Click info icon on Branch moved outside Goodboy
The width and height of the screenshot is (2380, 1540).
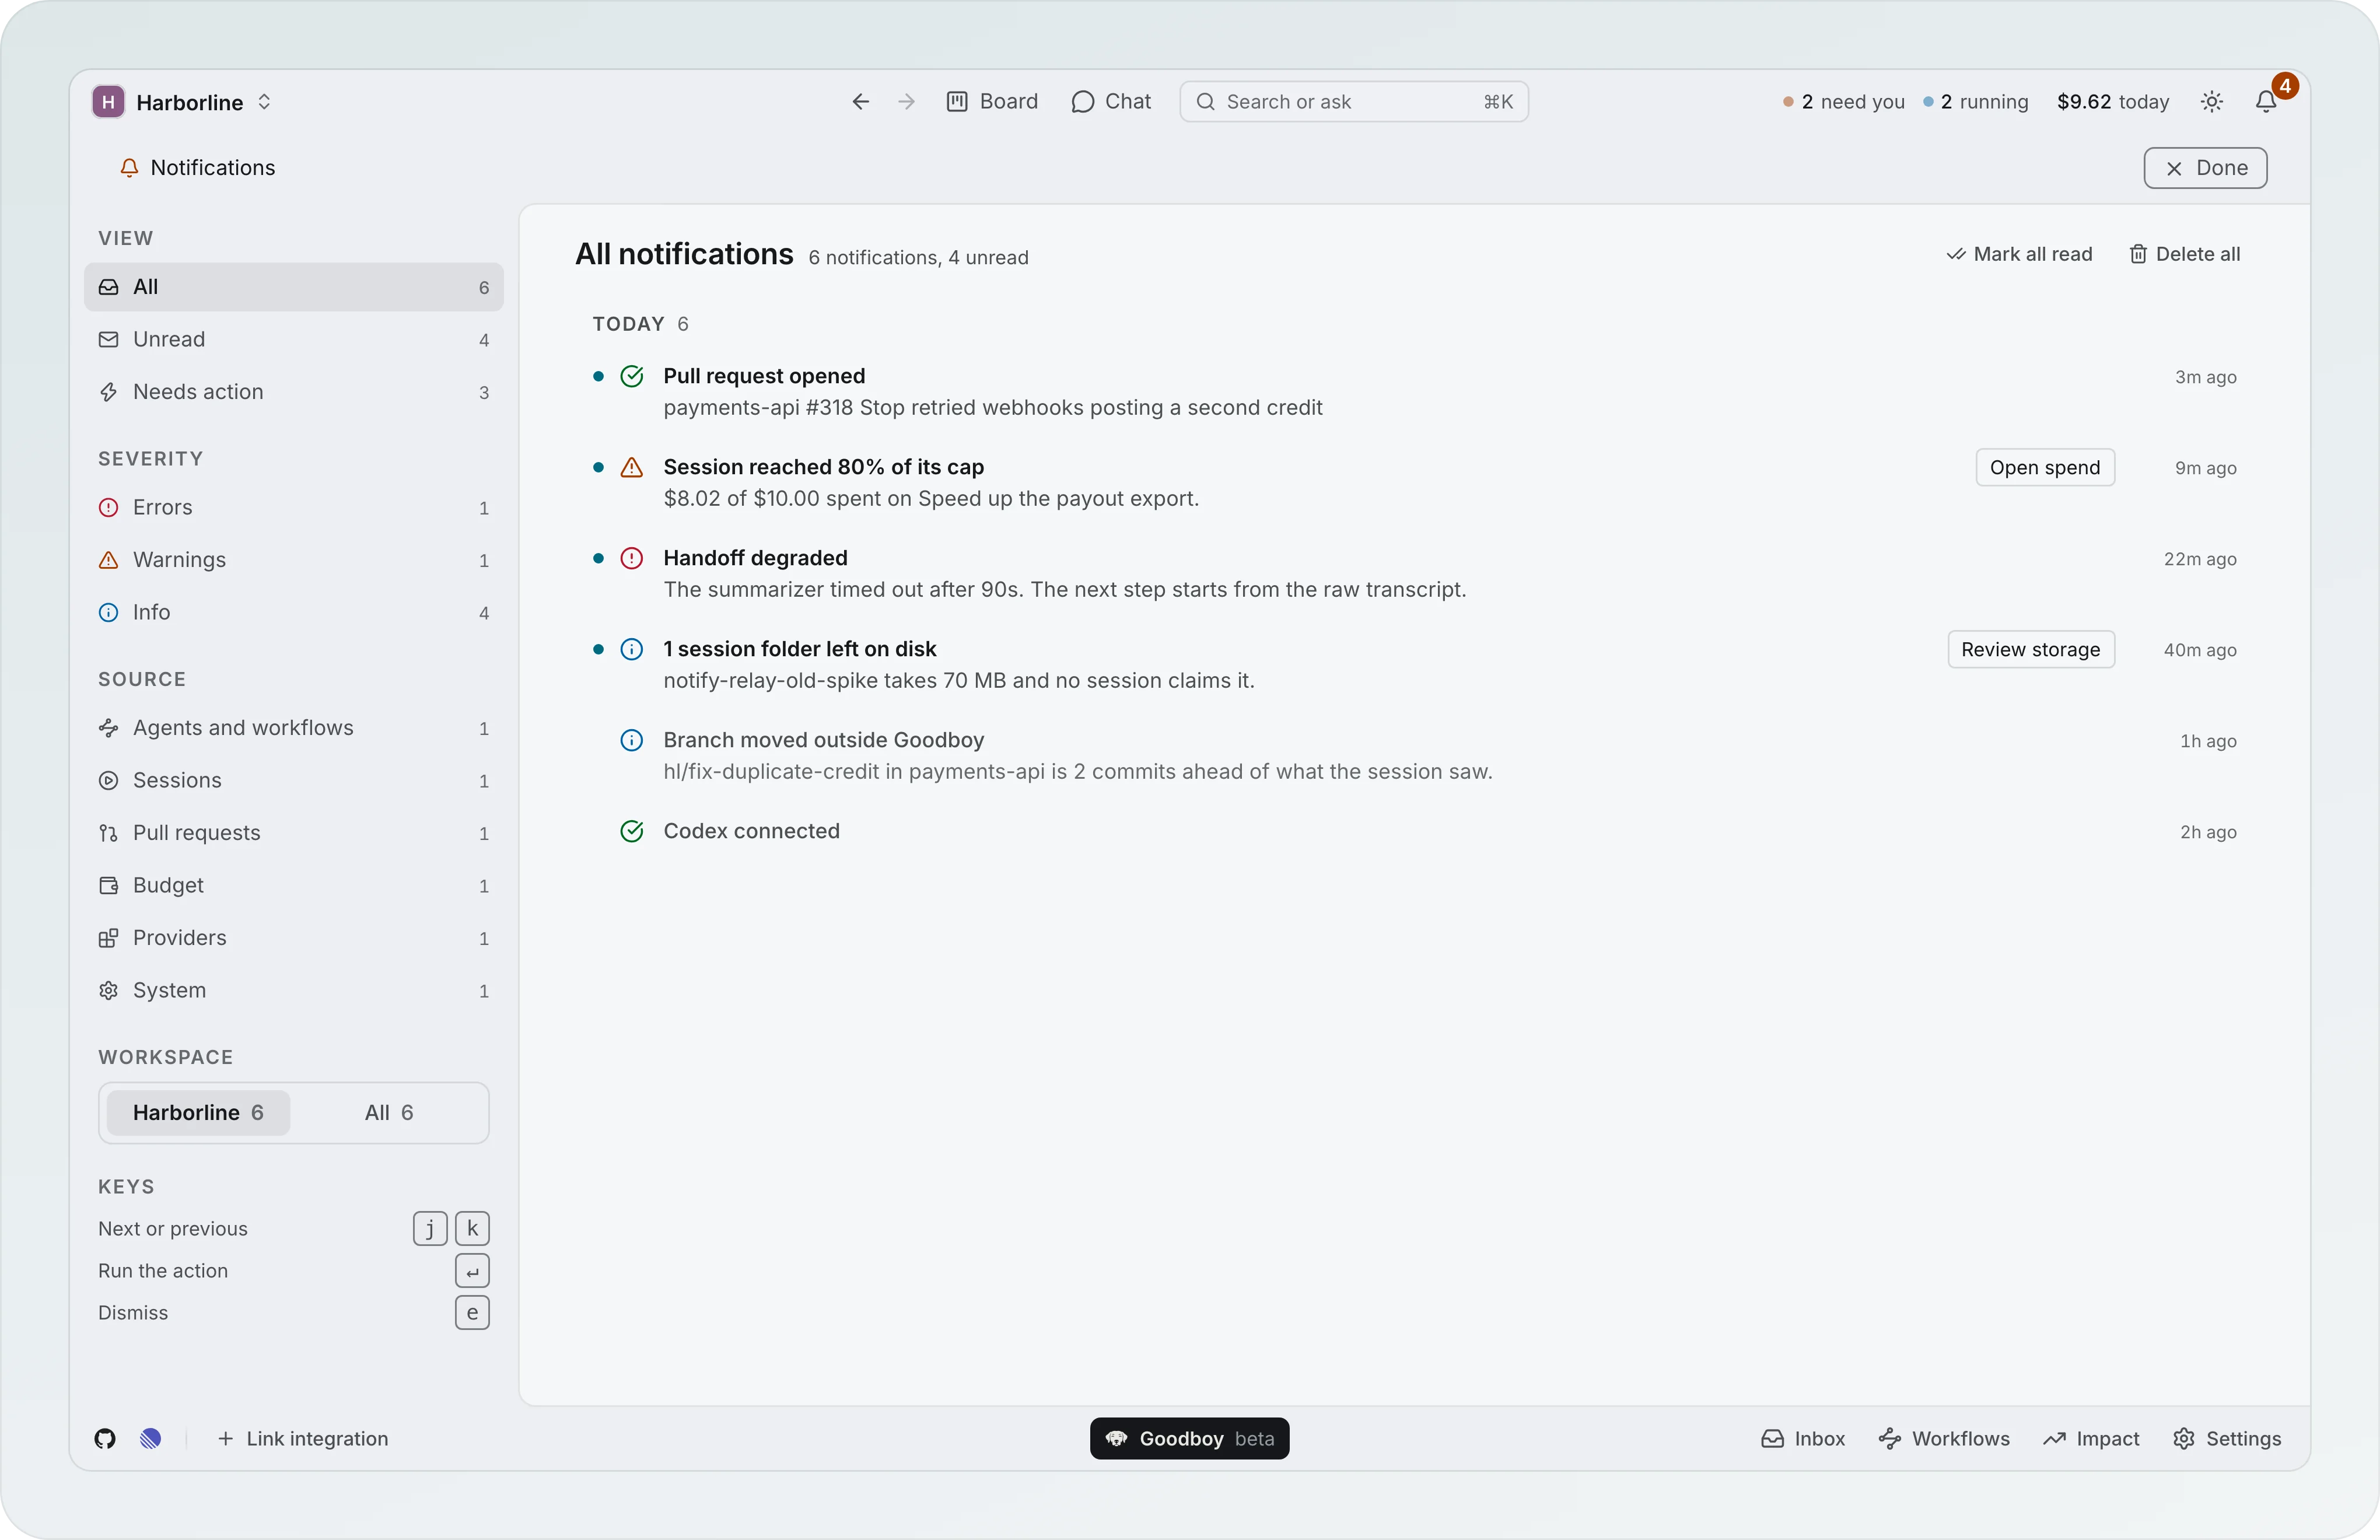[x=632, y=740]
